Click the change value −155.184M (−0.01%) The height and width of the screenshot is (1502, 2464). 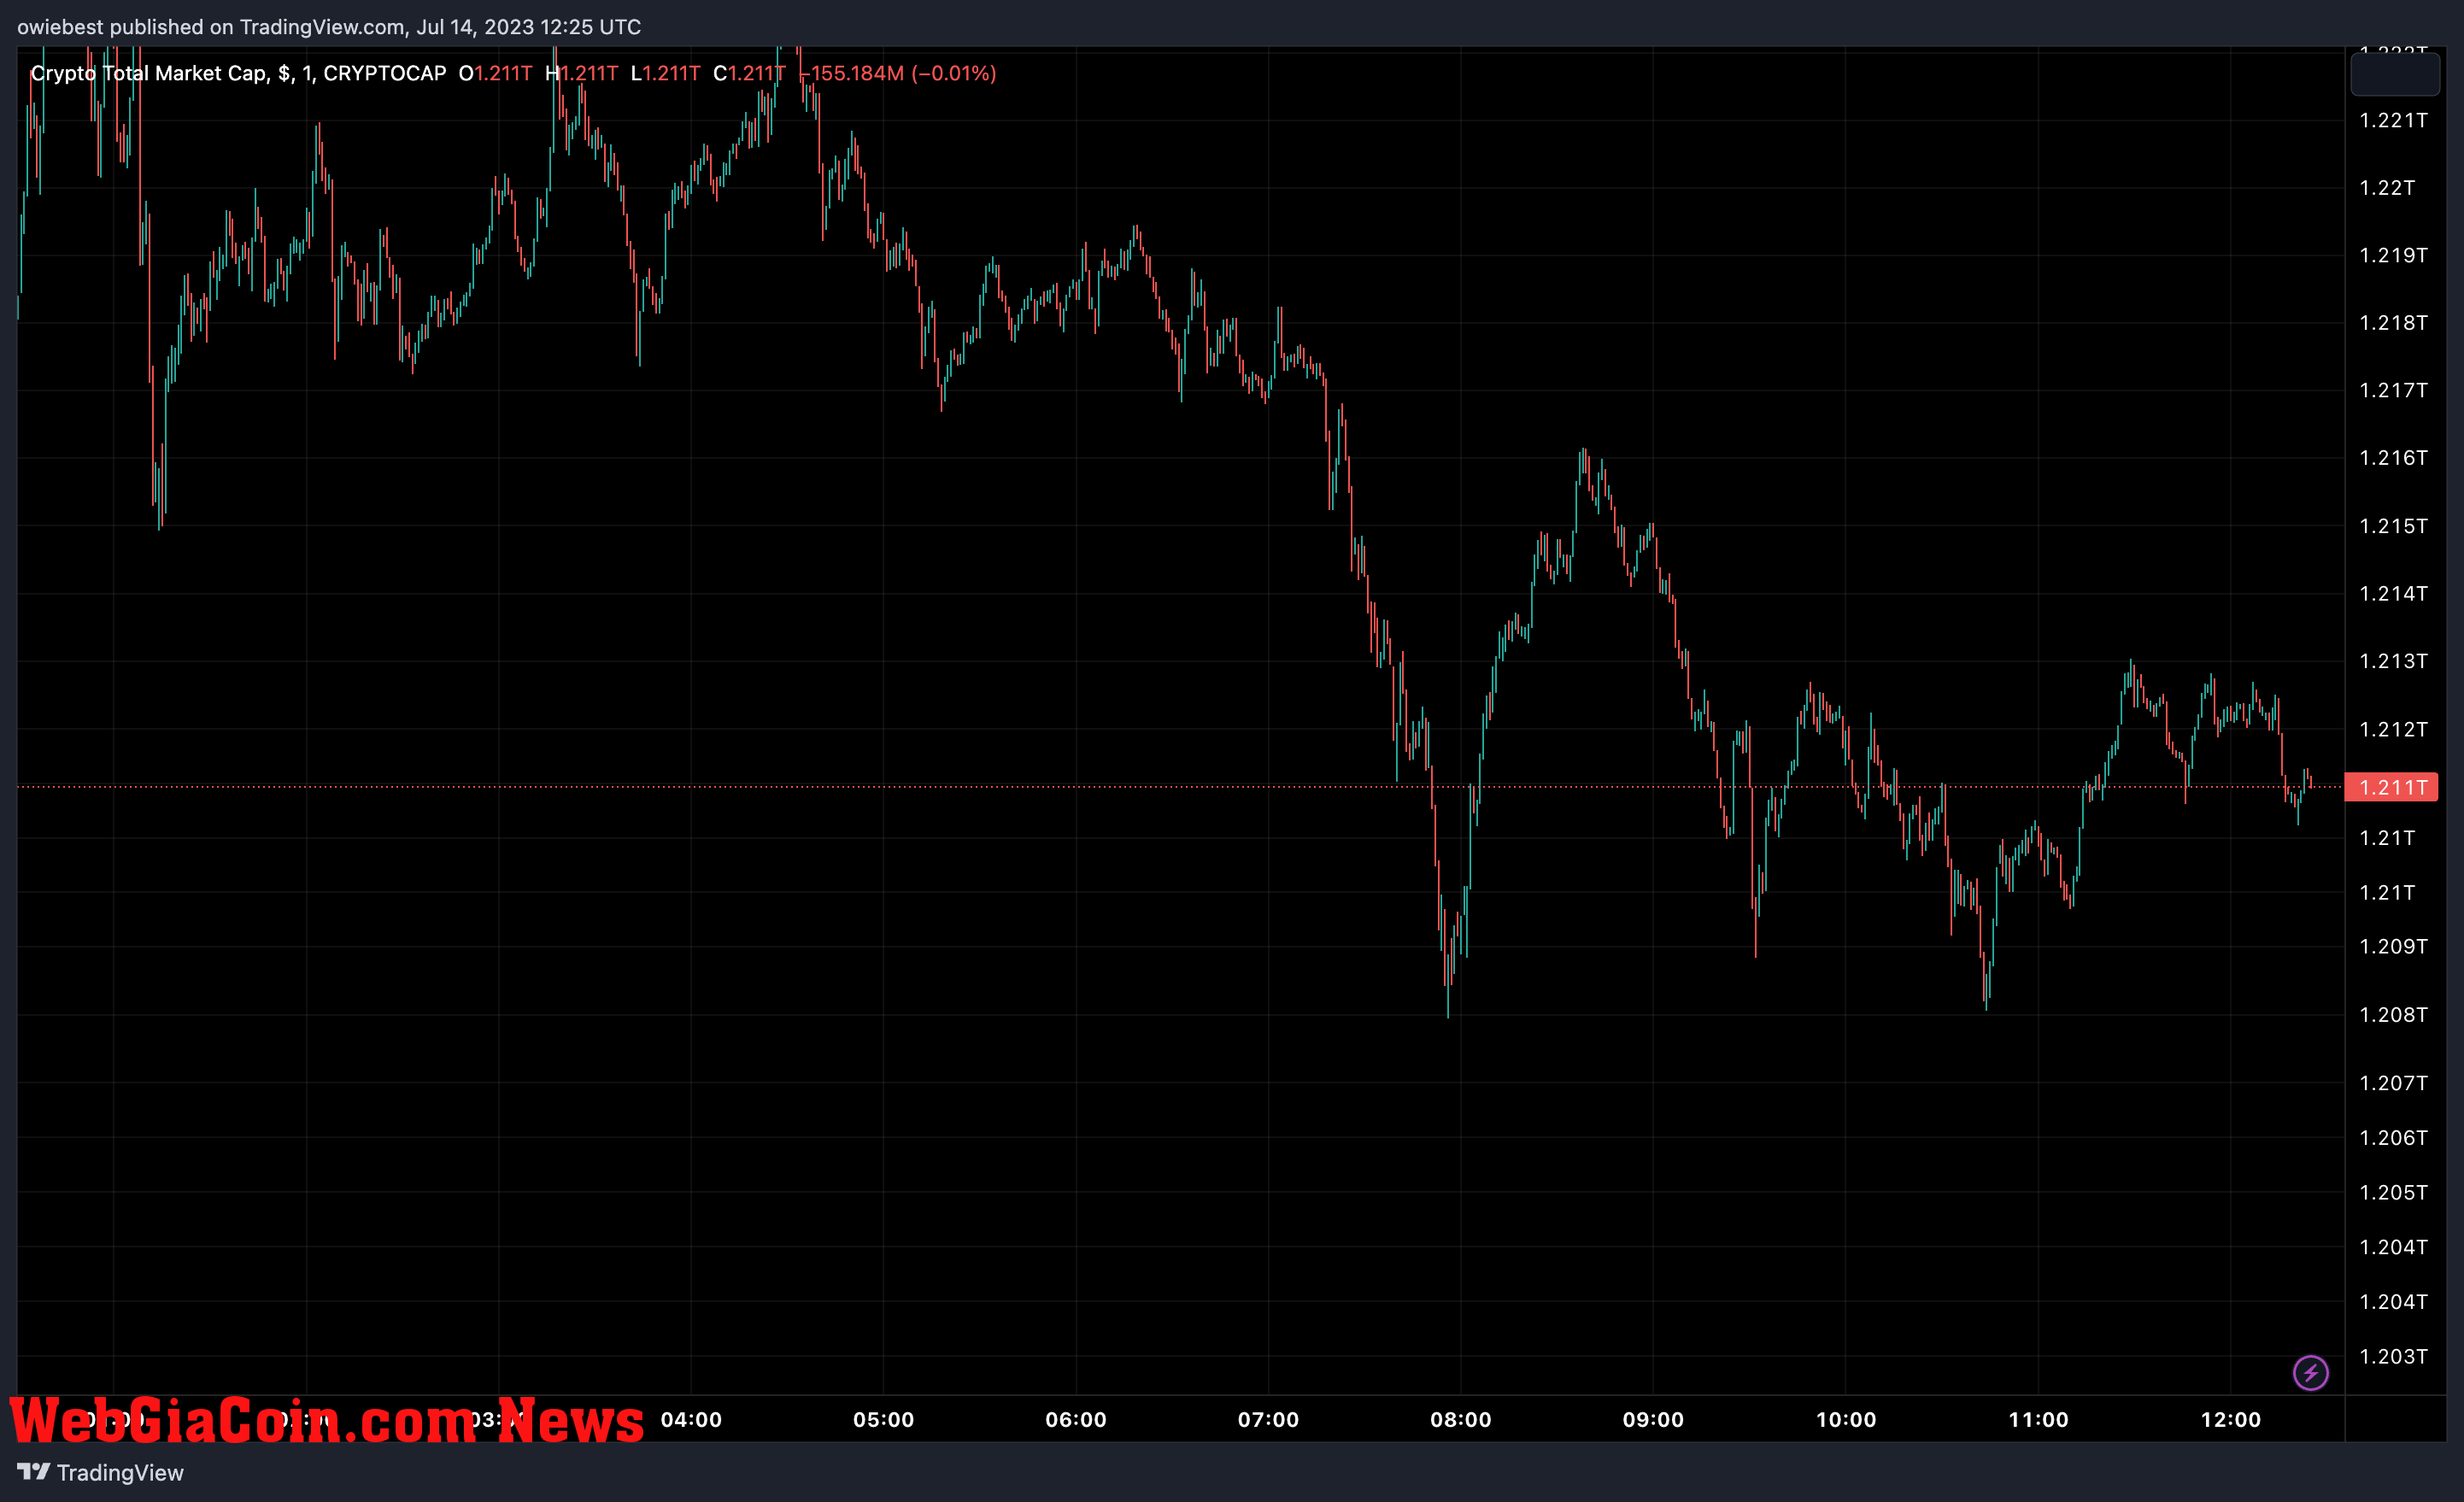pos(900,73)
